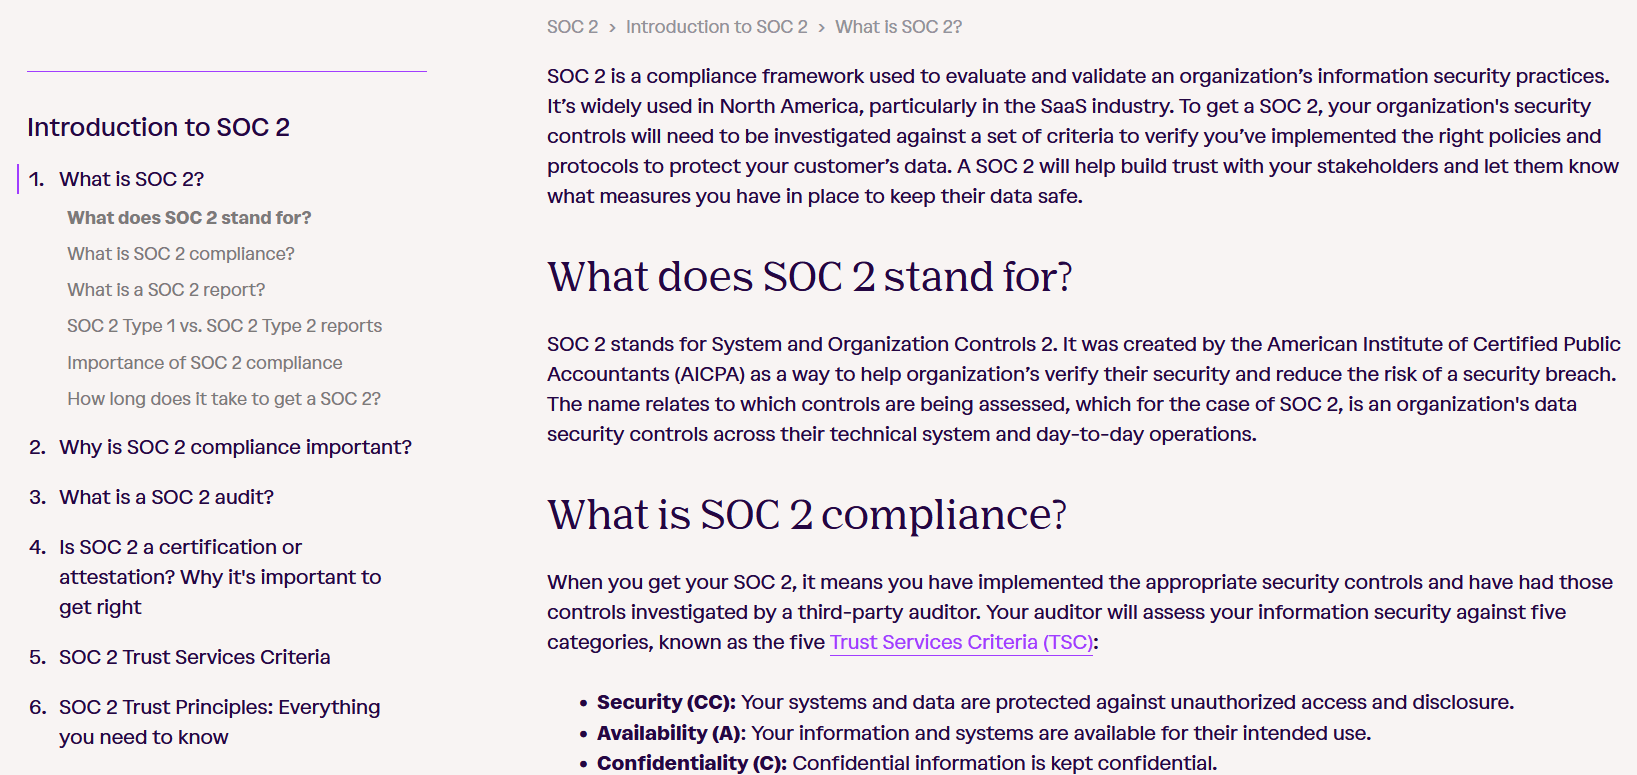Open SOC 2 Type 1 vs. Type 2 reports
Screen dimensions: 1637x775
click(x=224, y=326)
